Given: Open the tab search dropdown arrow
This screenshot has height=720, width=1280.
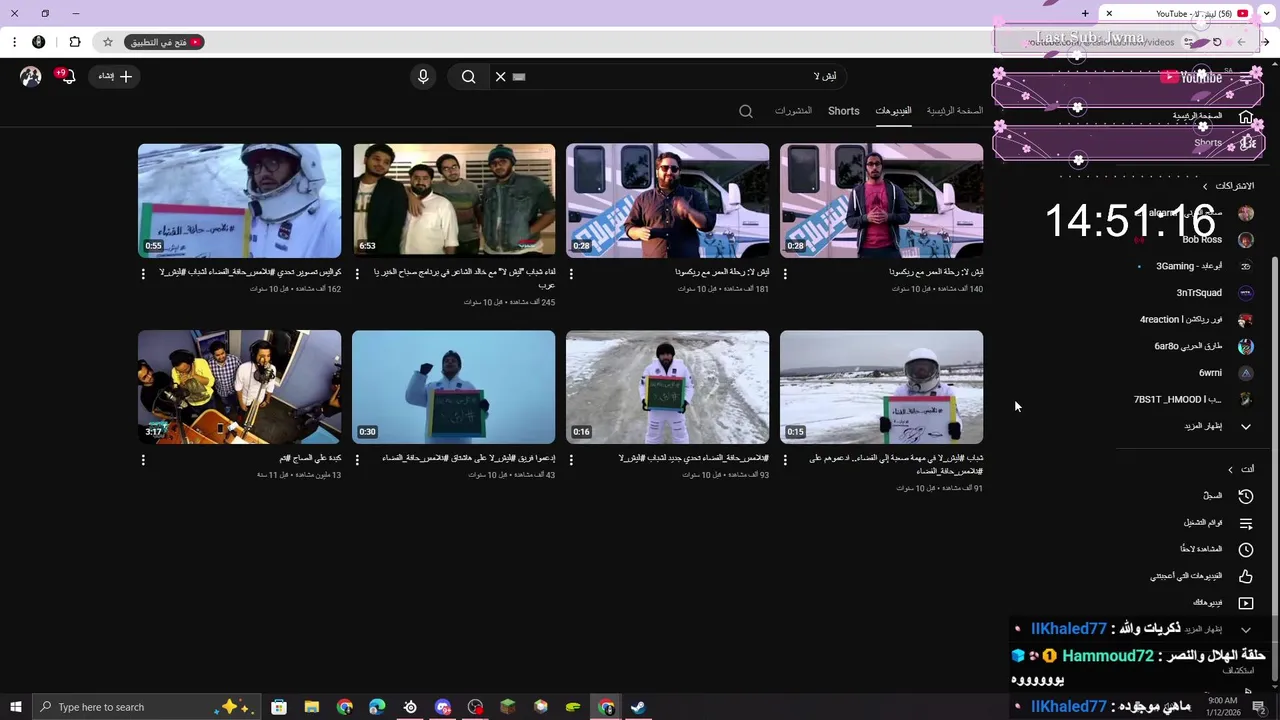Looking at the screenshot, I should pos(1267,13).
